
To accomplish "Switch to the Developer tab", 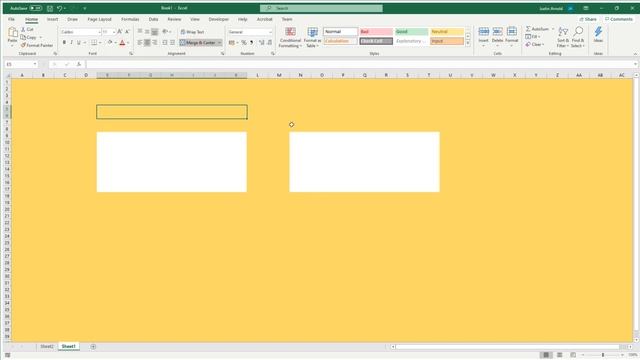I will (x=218, y=19).
